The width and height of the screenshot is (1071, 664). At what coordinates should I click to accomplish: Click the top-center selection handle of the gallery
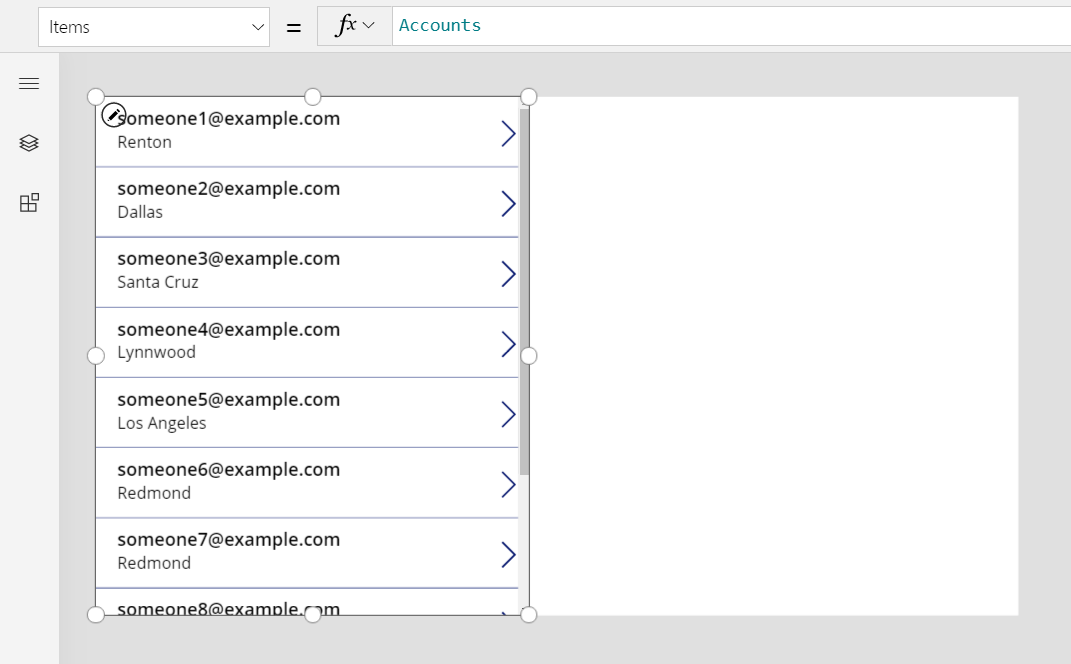click(312, 96)
